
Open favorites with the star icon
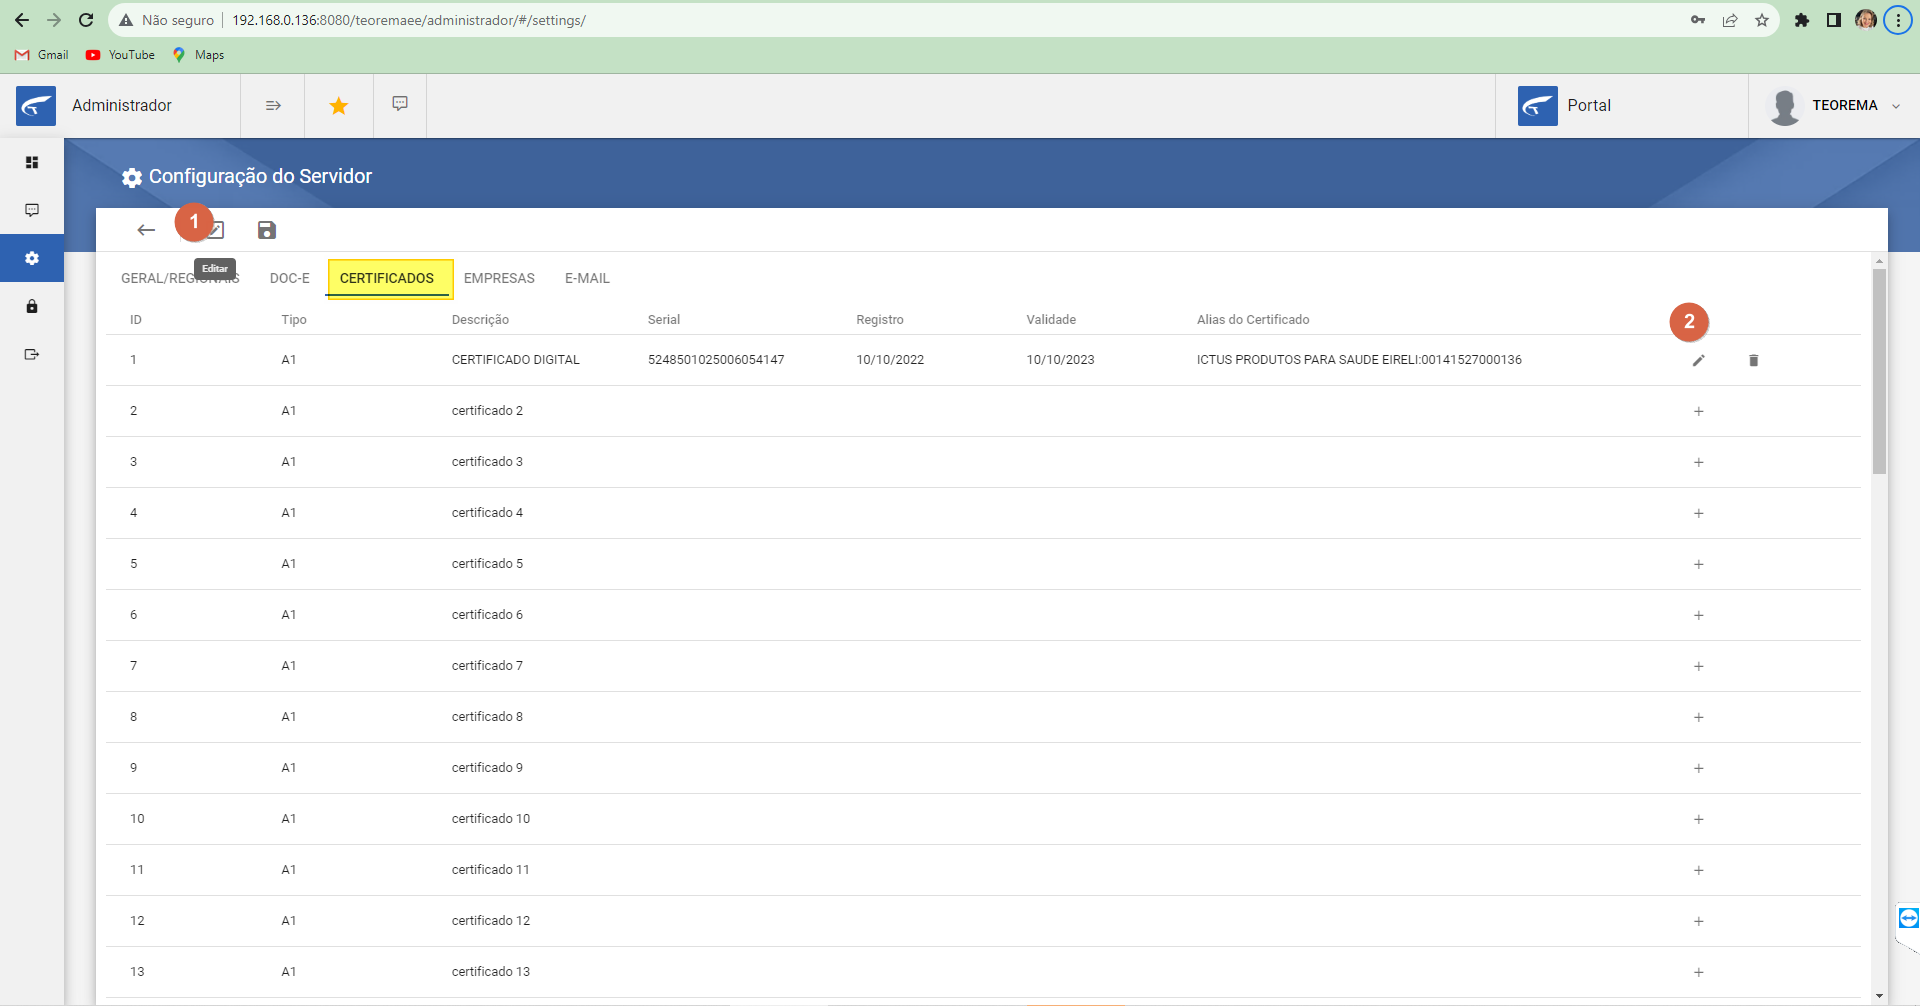click(x=339, y=105)
